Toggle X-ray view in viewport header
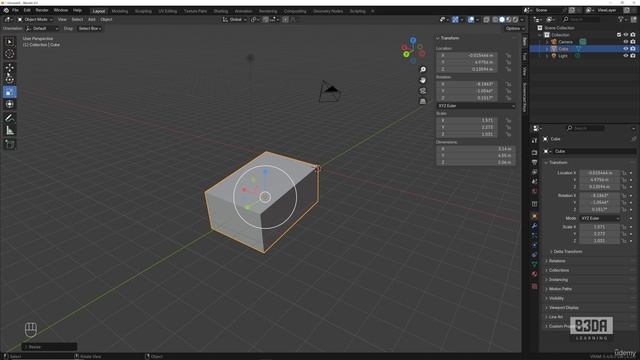The height and width of the screenshot is (360, 640). (x=487, y=20)
